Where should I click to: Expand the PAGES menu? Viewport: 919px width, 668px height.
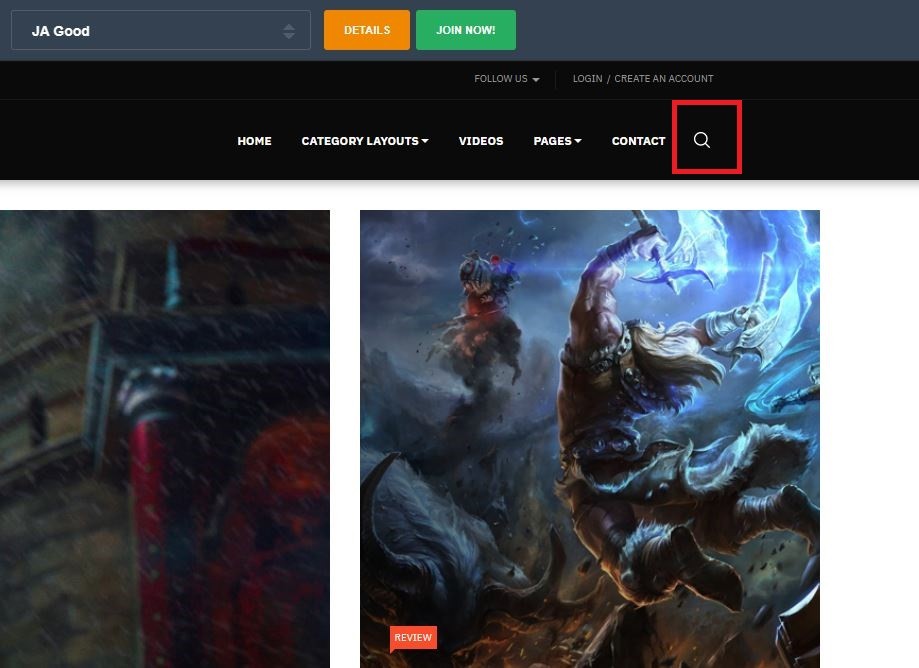[557, 141]
